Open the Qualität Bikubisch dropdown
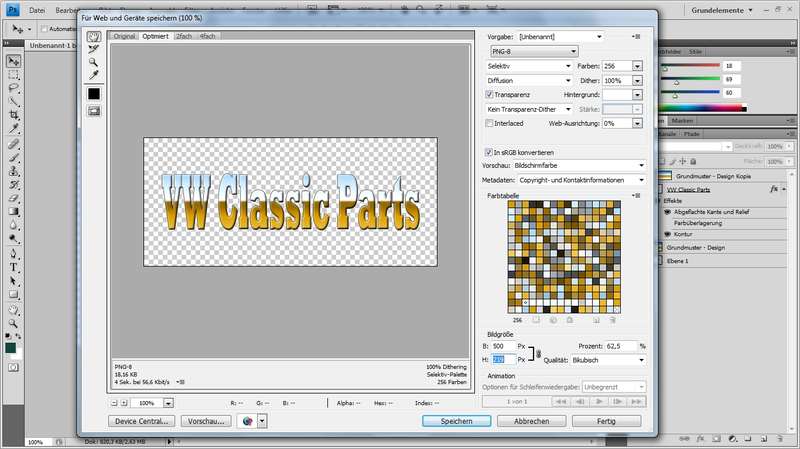Viewport: 800px width, 449px height. (x=608, y=360)
